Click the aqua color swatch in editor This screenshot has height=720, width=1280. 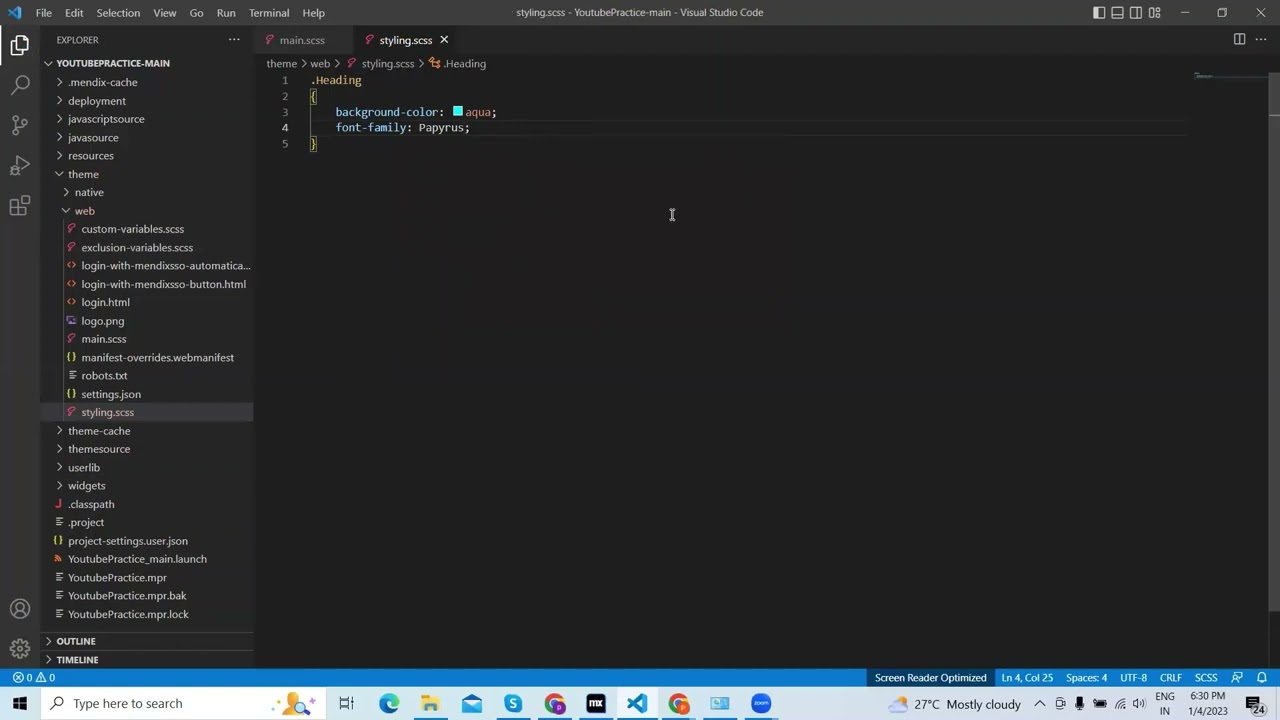[457, 112]
